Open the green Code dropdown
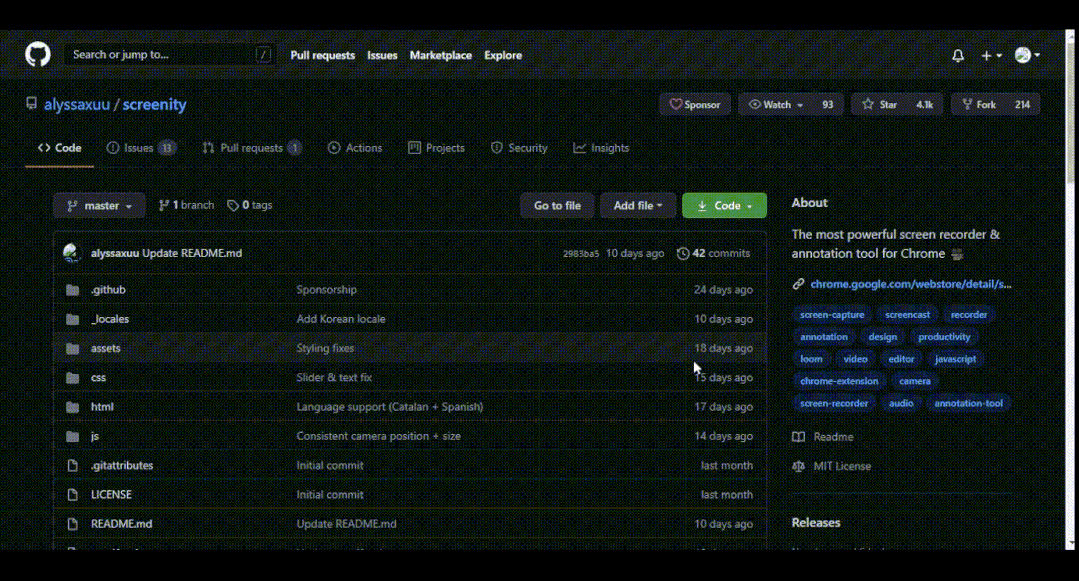This screenshot has height=581, width=1079. 724,206
